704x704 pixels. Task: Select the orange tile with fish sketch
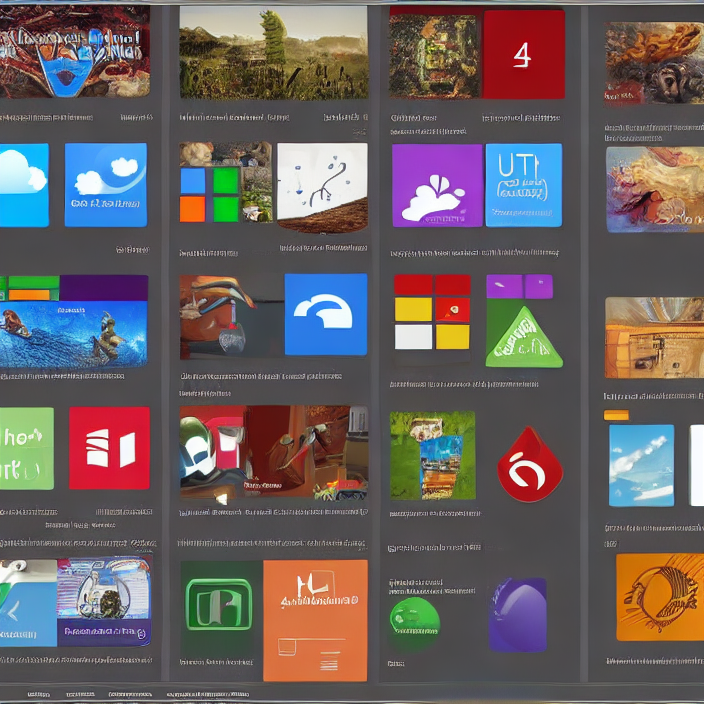click(660, 597)
